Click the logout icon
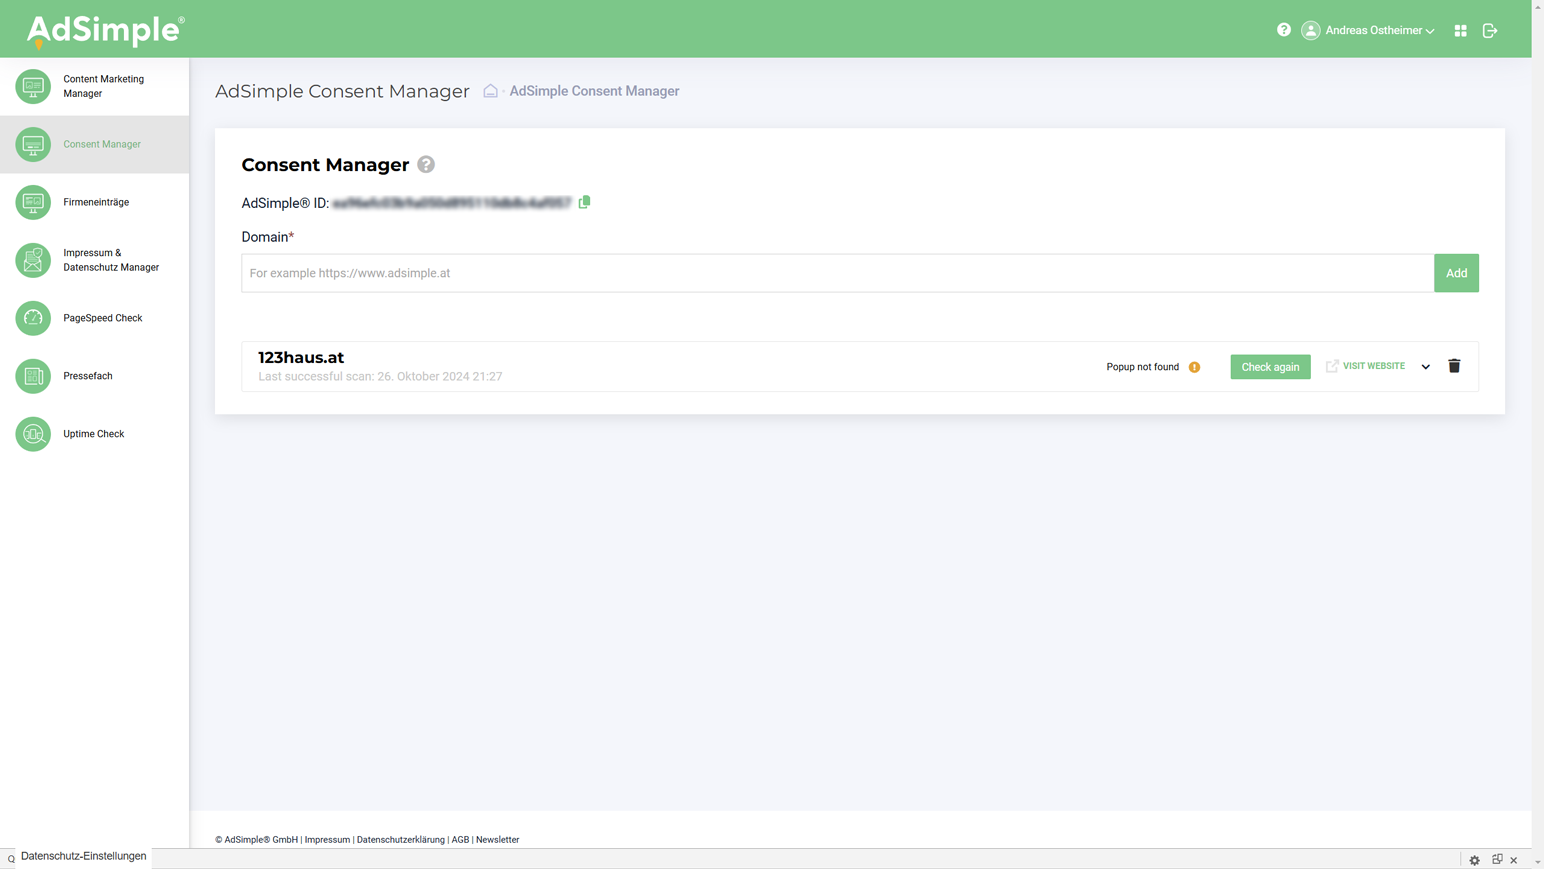The image size is (1544, 869). [x=1490, y=31]
